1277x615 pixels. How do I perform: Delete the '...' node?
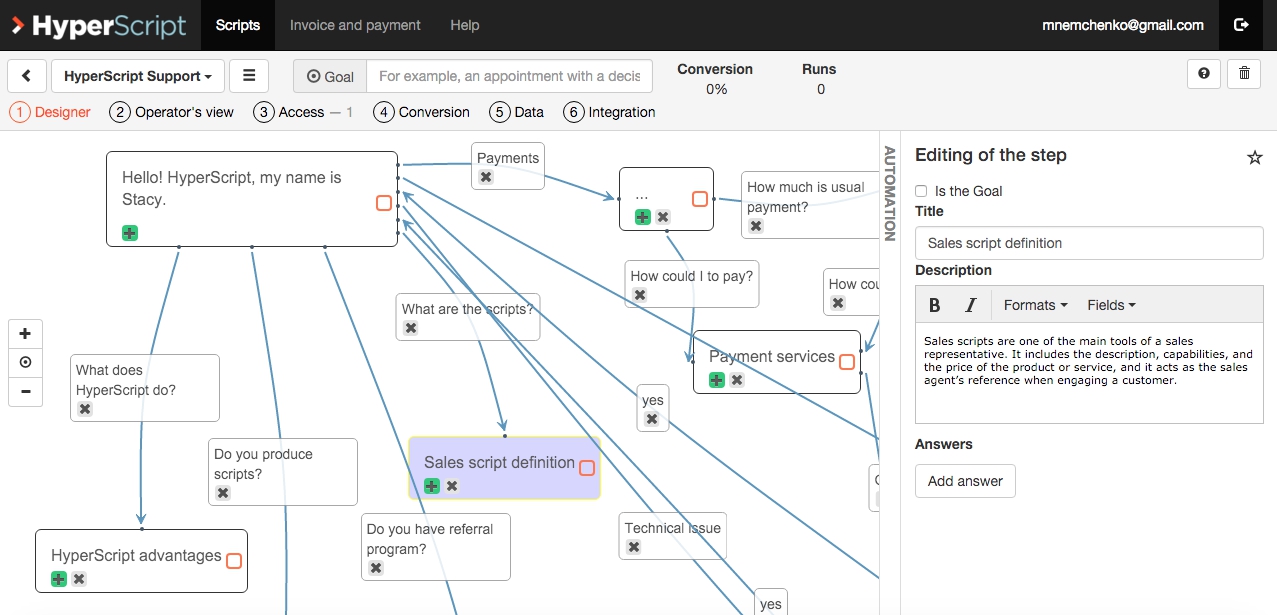click(663, 217)
